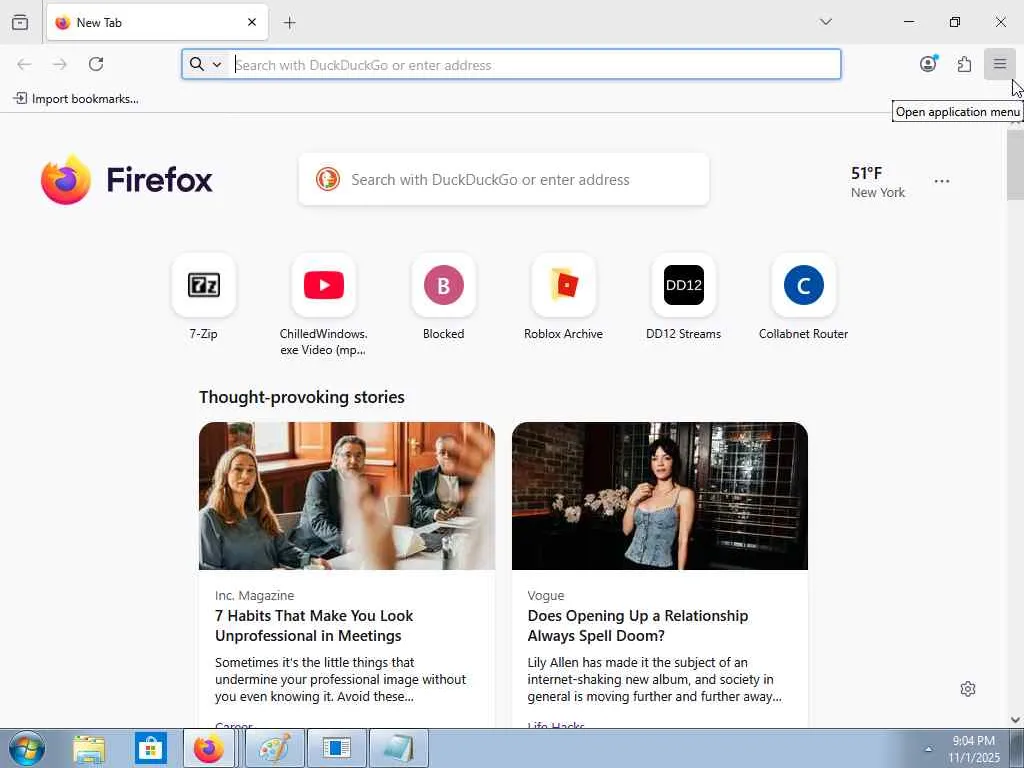Open the blue window app taskbar icon
Viewport: 1024px width, 768px height.
pyautogui.click(x=336, y=748)
